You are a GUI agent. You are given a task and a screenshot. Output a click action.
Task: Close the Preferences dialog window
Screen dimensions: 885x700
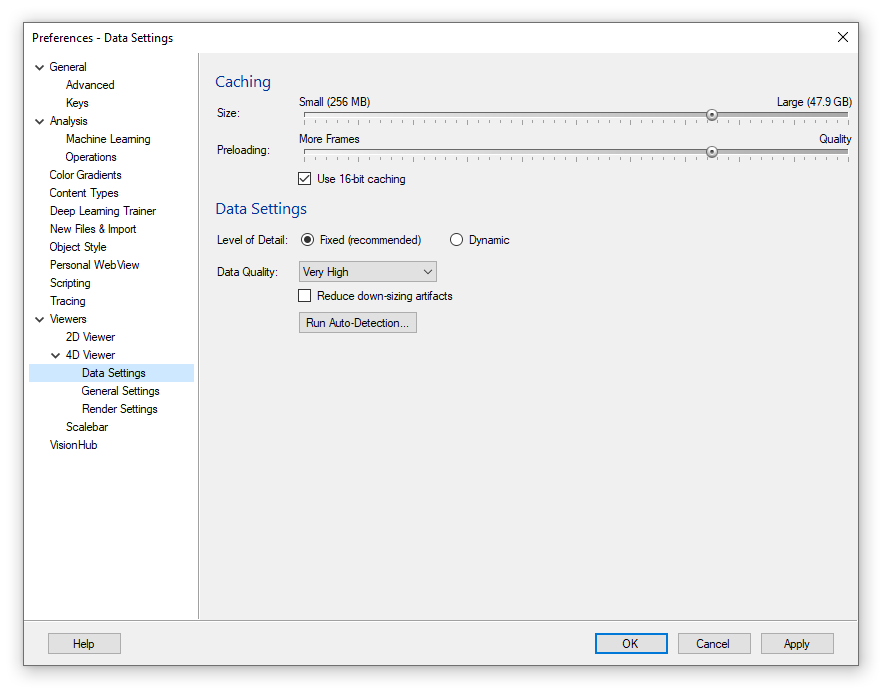843,37
